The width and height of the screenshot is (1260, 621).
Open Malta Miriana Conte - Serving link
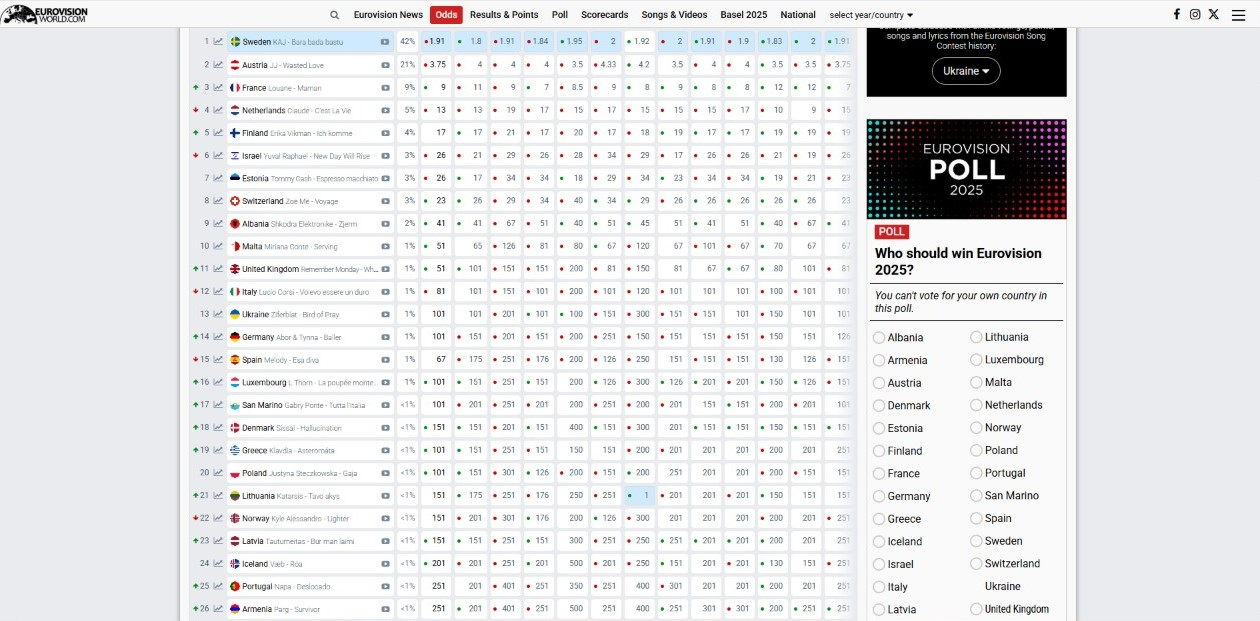click(x=290, y=246)
